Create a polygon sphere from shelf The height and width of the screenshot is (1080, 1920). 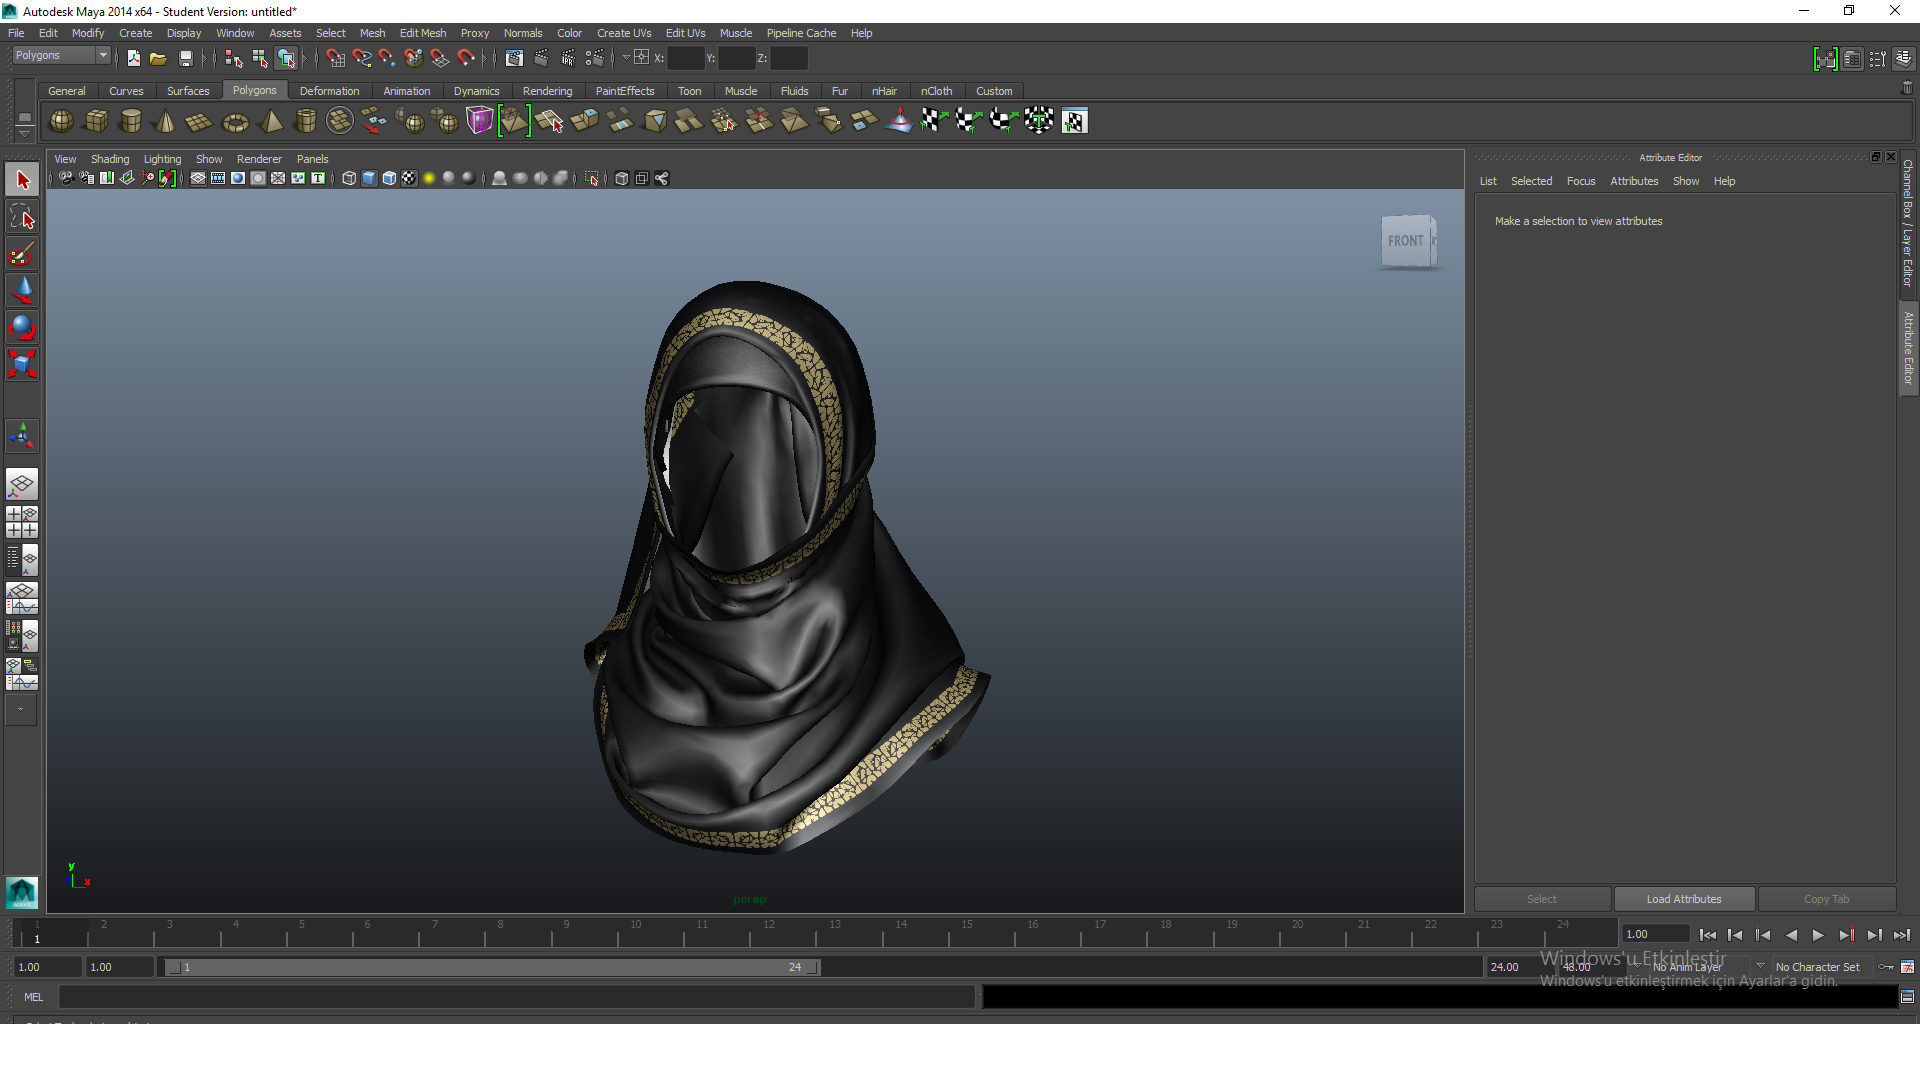(61, 121)
